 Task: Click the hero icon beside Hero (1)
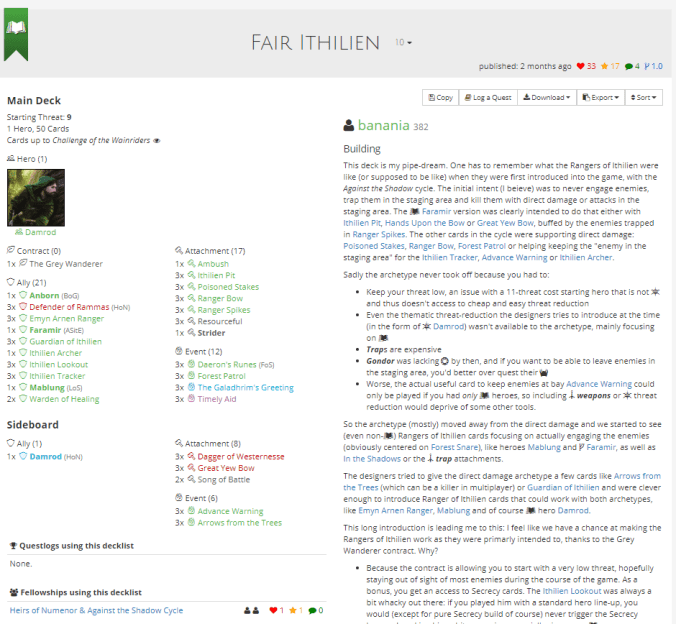[x=11, y=158]
